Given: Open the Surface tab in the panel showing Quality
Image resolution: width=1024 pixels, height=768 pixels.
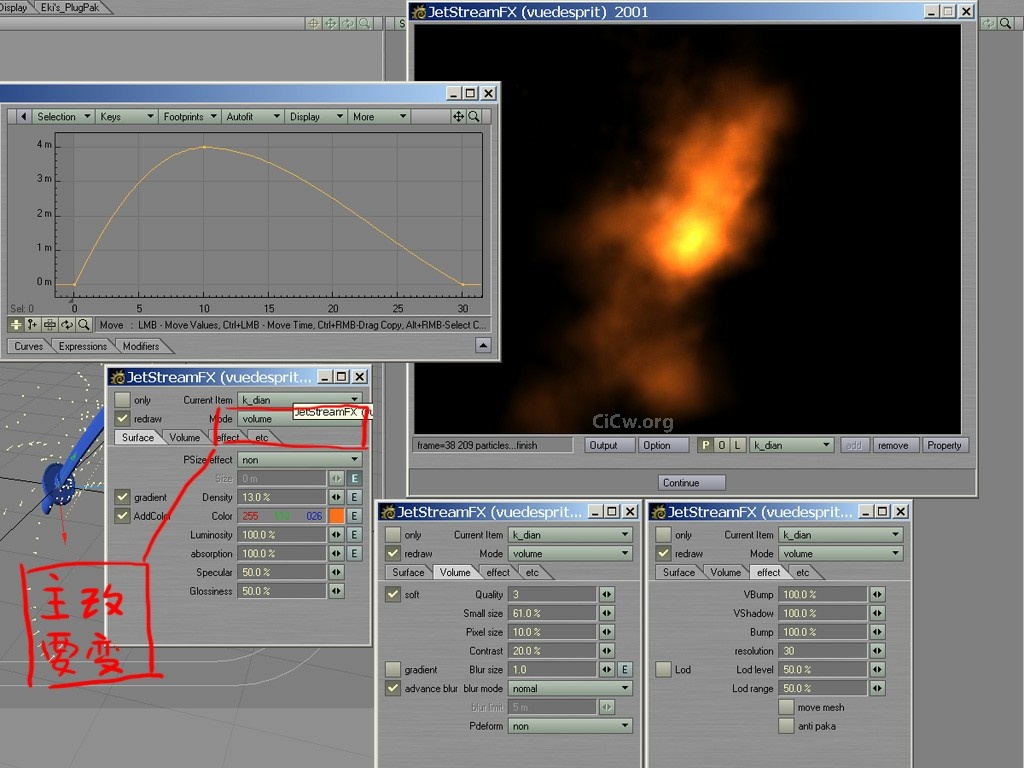Looking at the screenshot, I should [408, 573].
